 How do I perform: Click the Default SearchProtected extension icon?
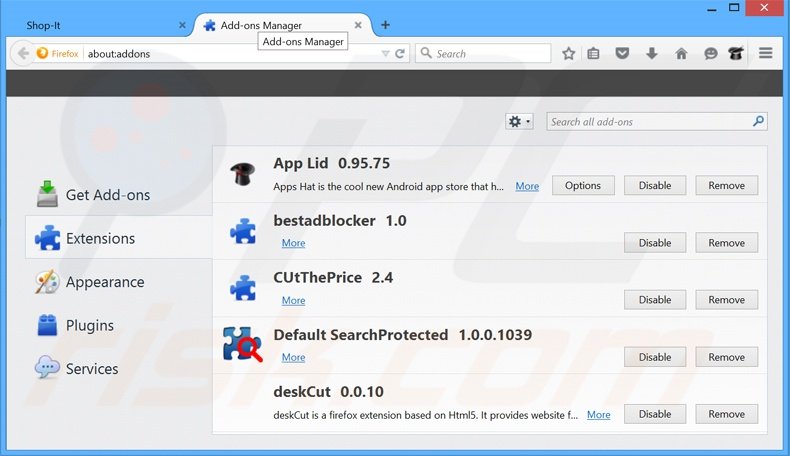click(x=243, y=344)
